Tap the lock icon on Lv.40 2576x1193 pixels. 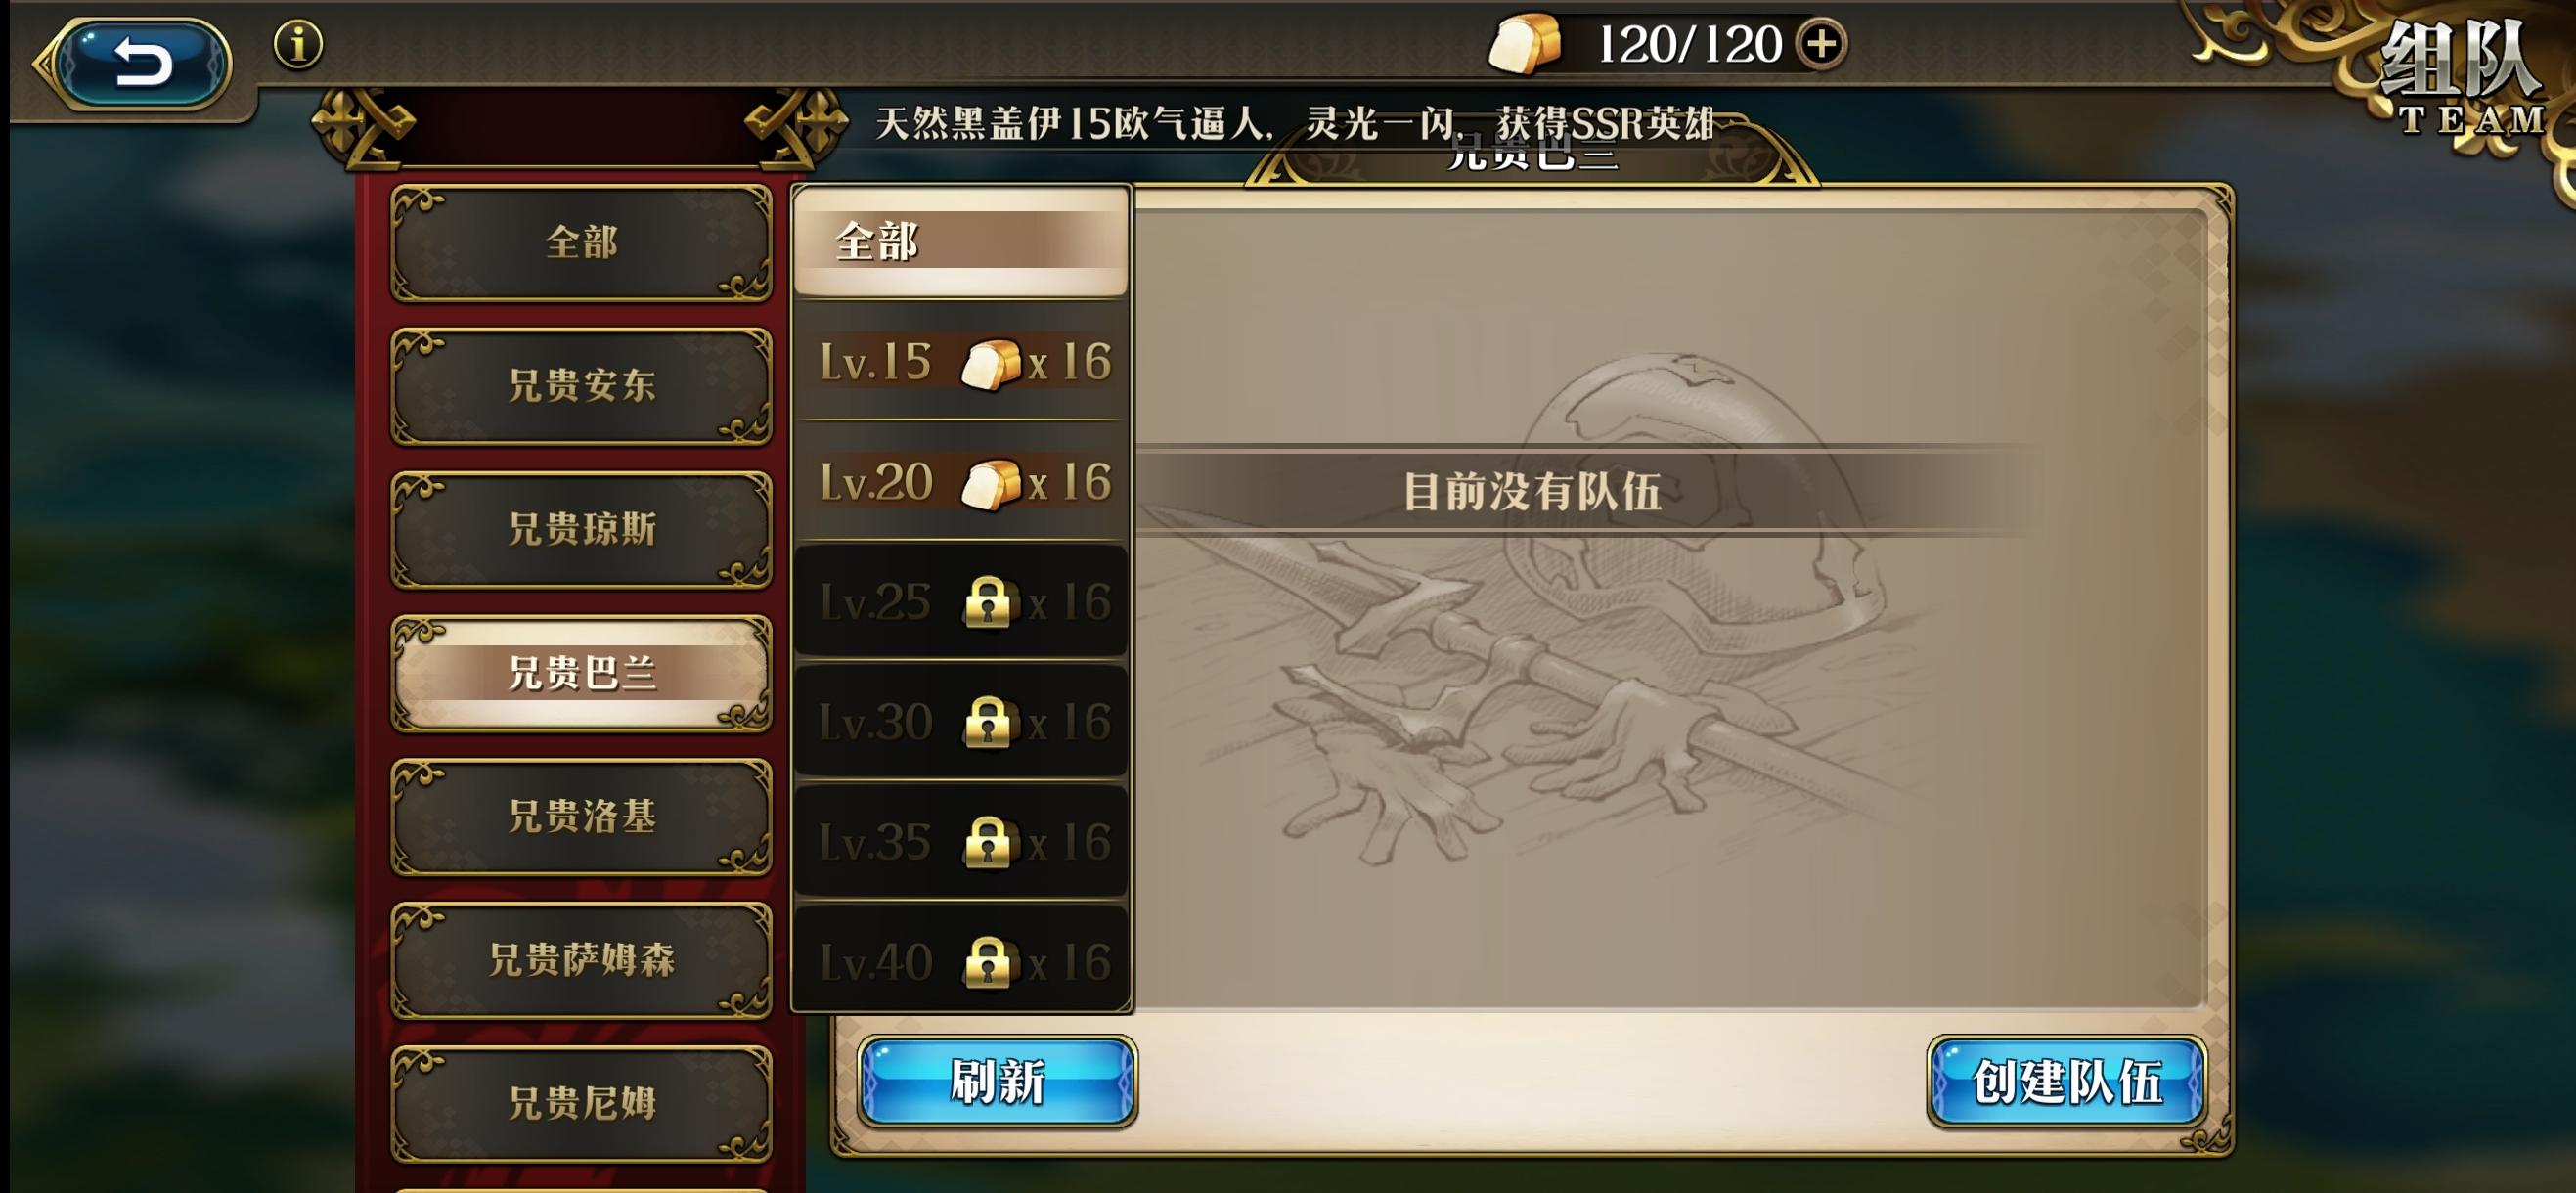coord(988,962)
